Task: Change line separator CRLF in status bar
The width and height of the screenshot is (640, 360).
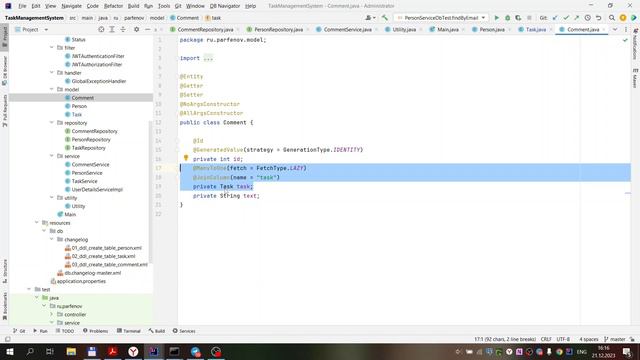Action: [x=546, y=339]
